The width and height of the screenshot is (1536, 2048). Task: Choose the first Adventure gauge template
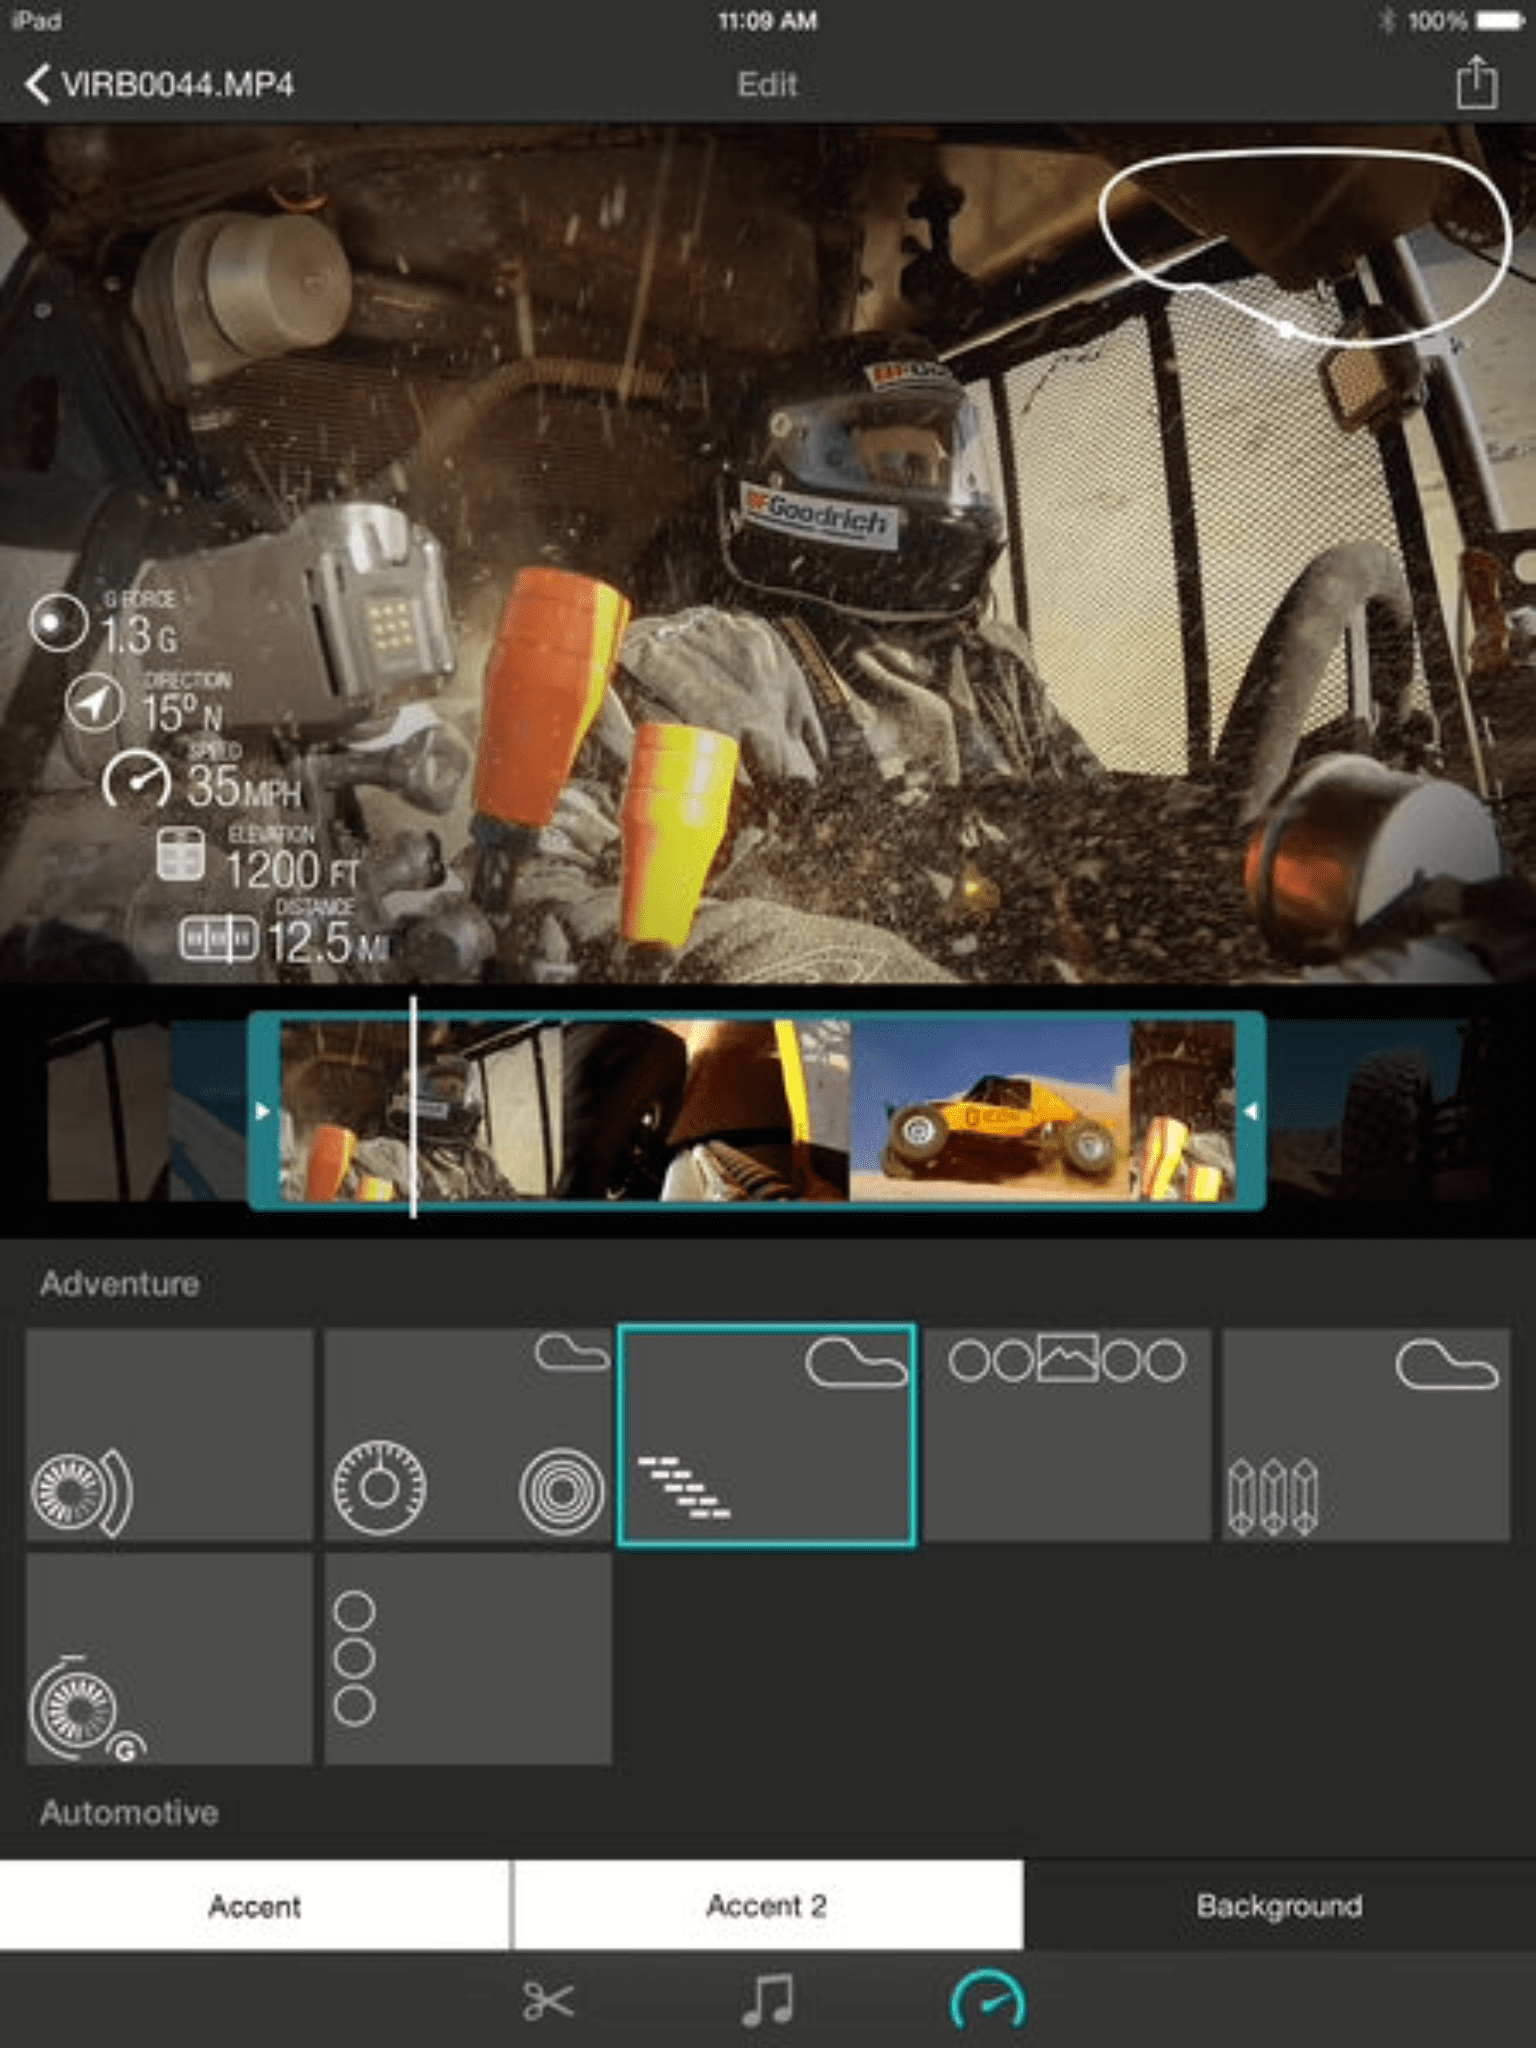(x=169, y=1434)
